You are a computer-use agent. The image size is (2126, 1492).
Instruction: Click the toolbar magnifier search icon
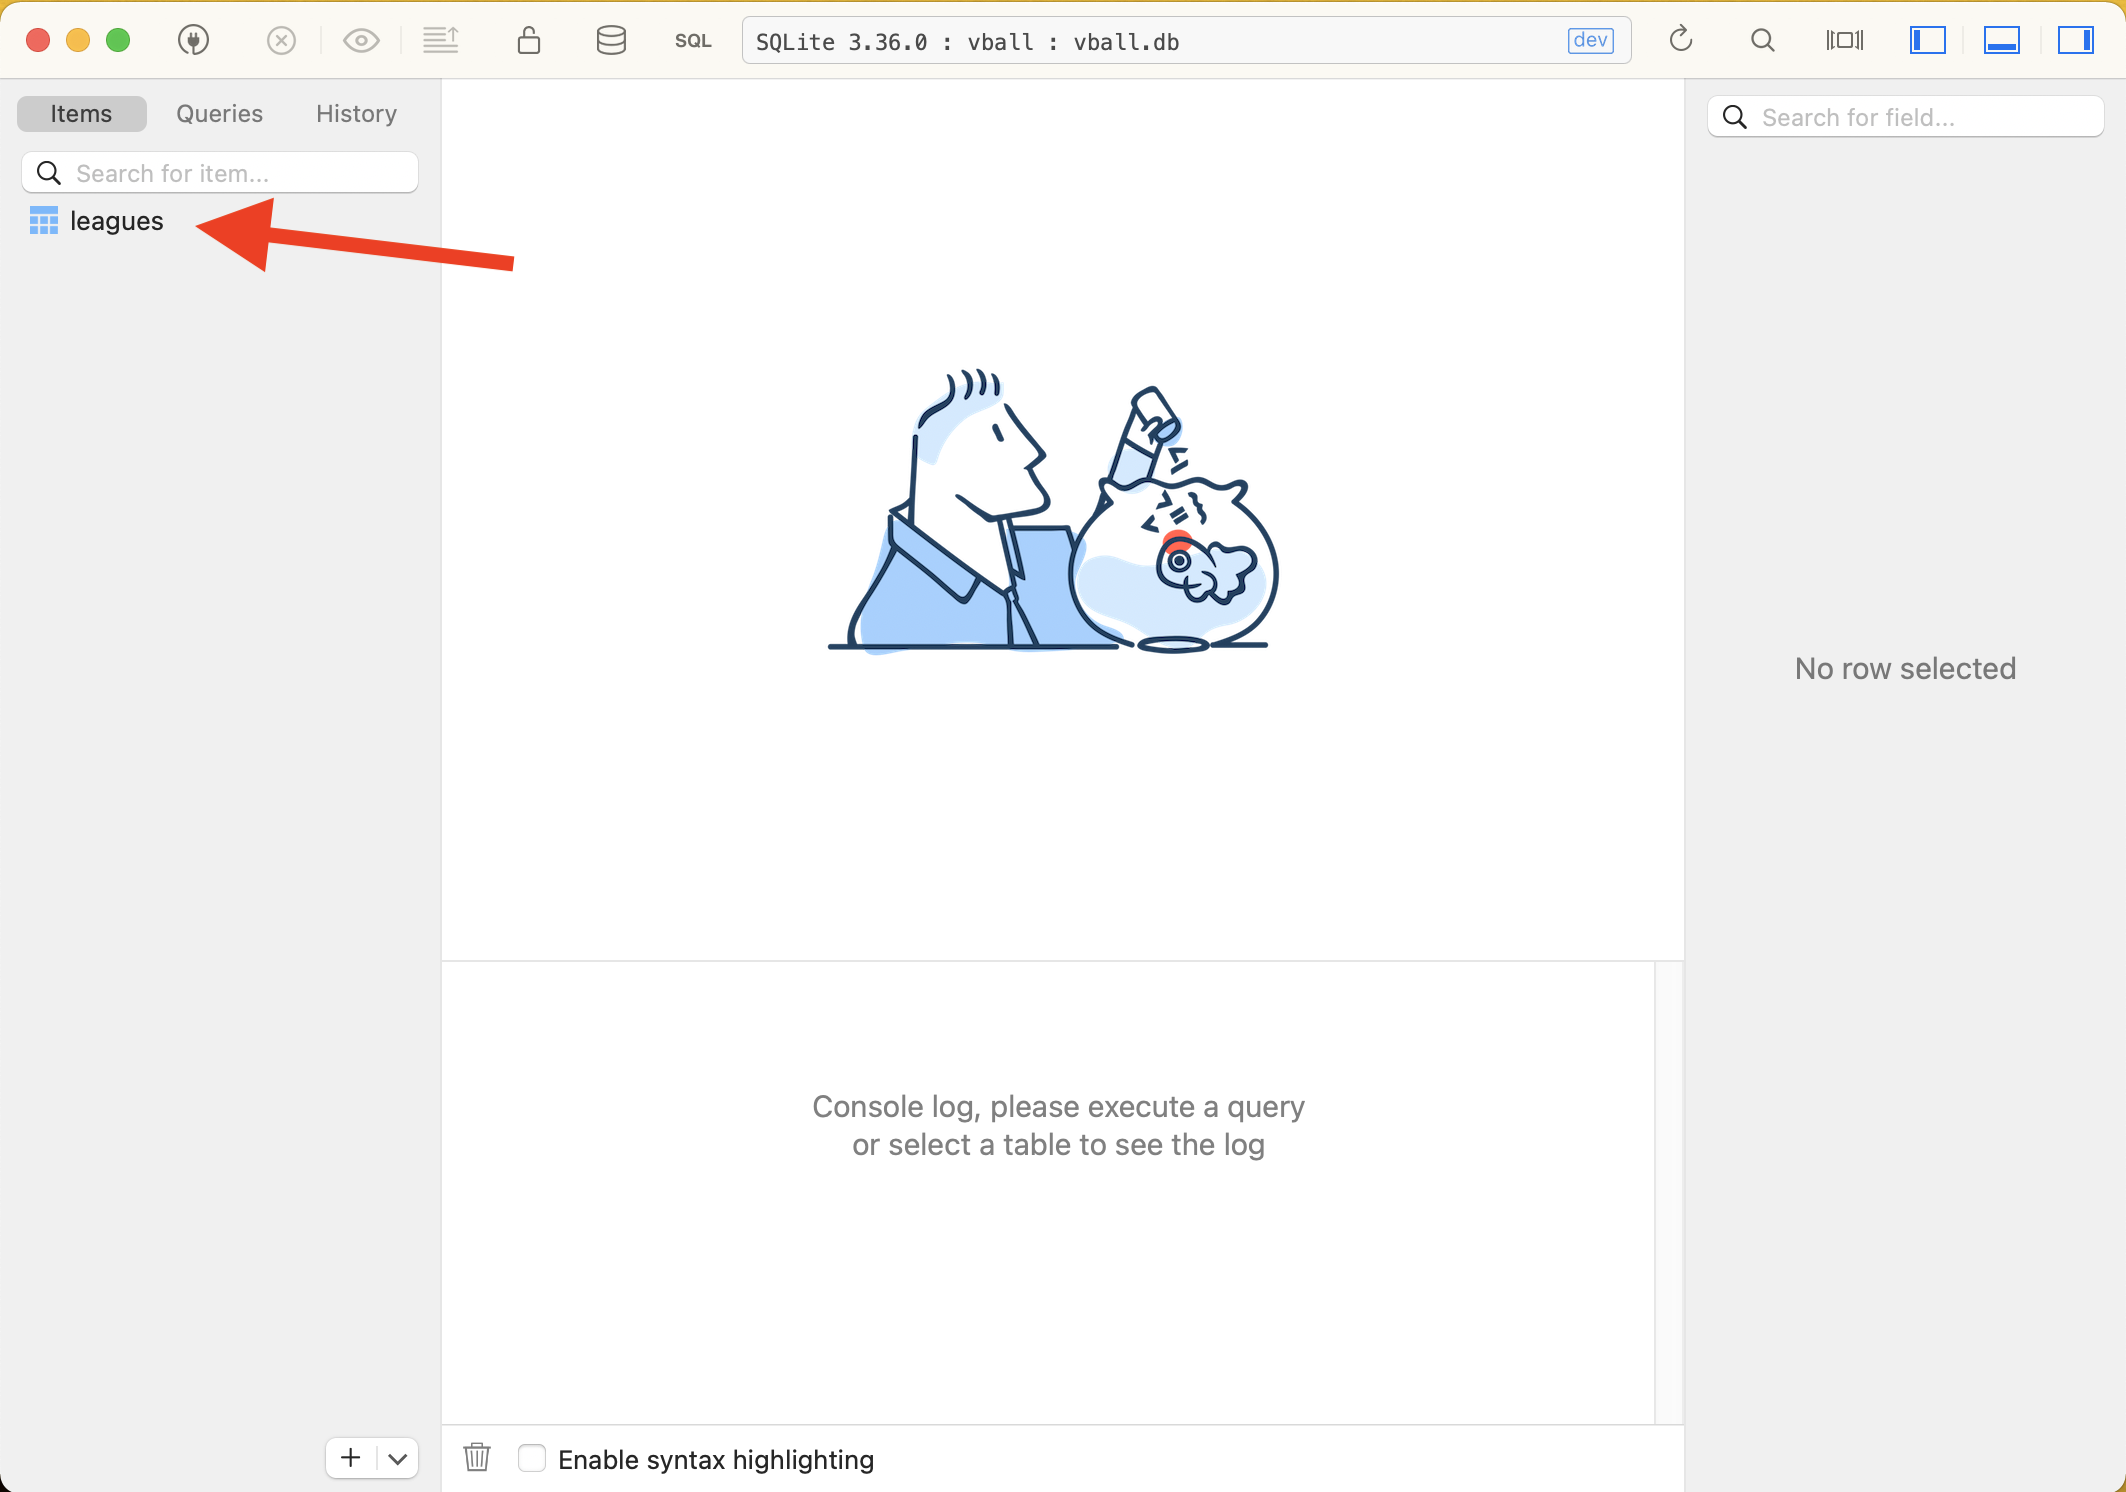1763,40
